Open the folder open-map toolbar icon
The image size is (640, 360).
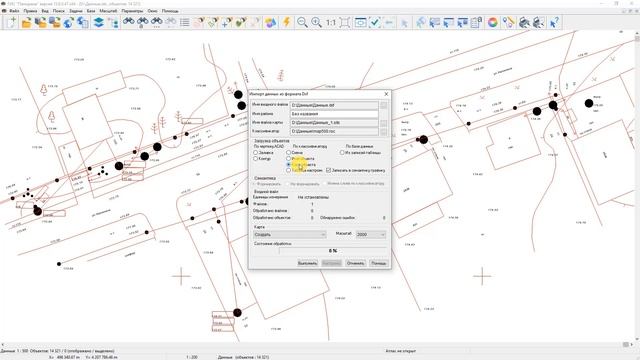click(27, 22)
